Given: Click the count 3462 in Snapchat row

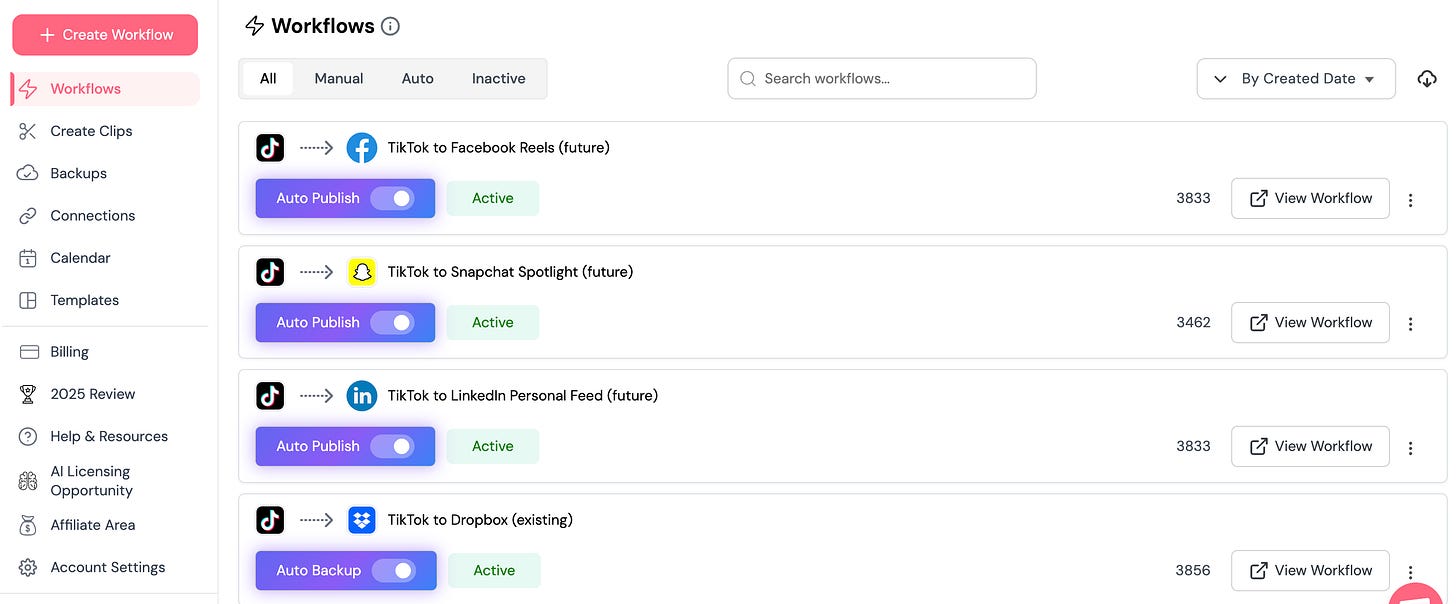Looking at the screenshot, I should click(1194, 322).
